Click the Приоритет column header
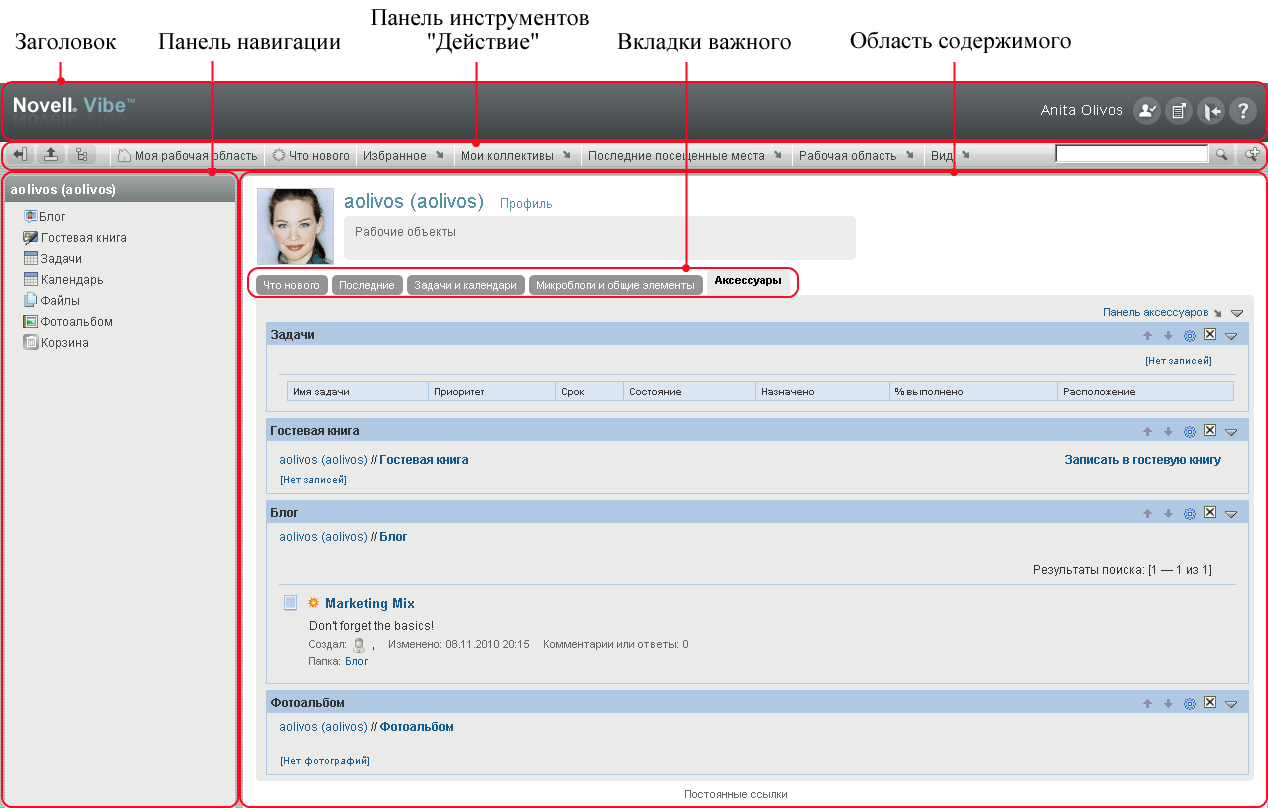This screenshot has height=808, width=1268. pos(492,392)
